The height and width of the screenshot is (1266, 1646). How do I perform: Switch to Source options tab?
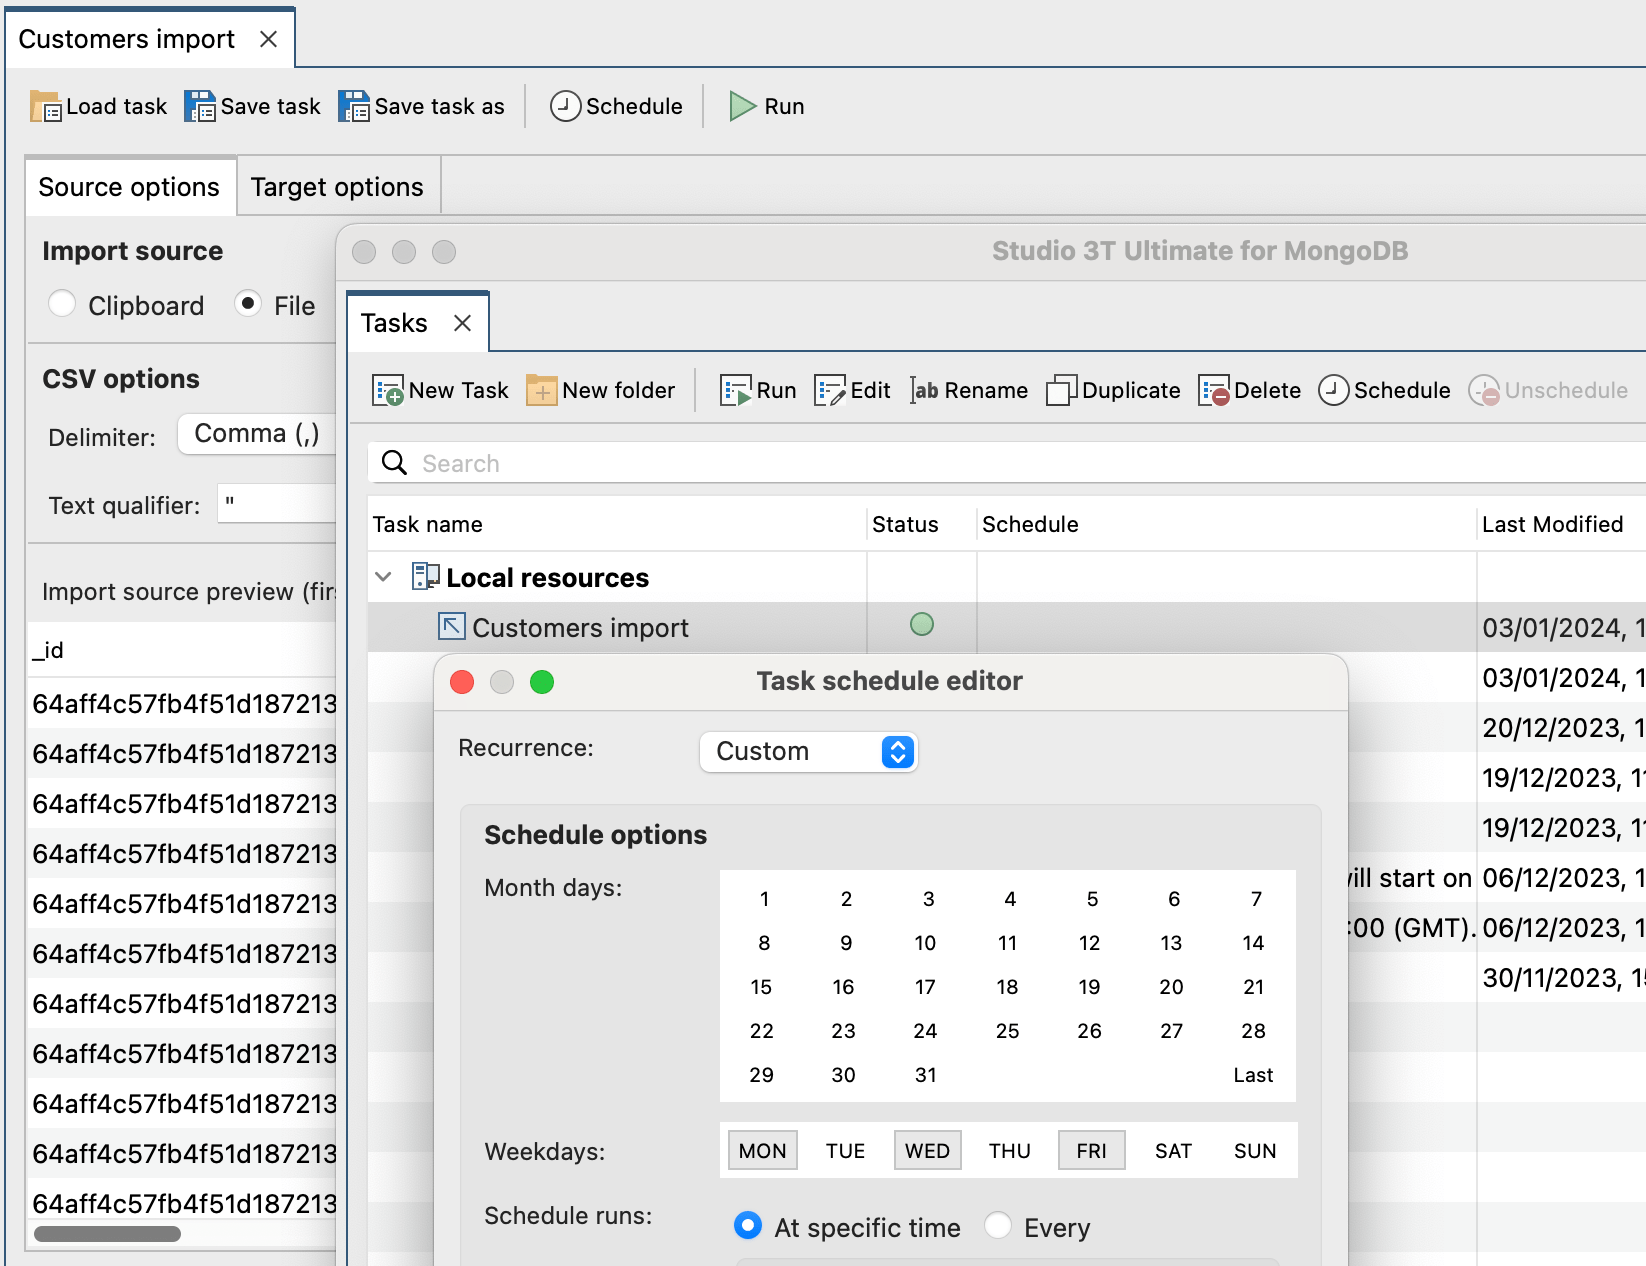[129, 187]
